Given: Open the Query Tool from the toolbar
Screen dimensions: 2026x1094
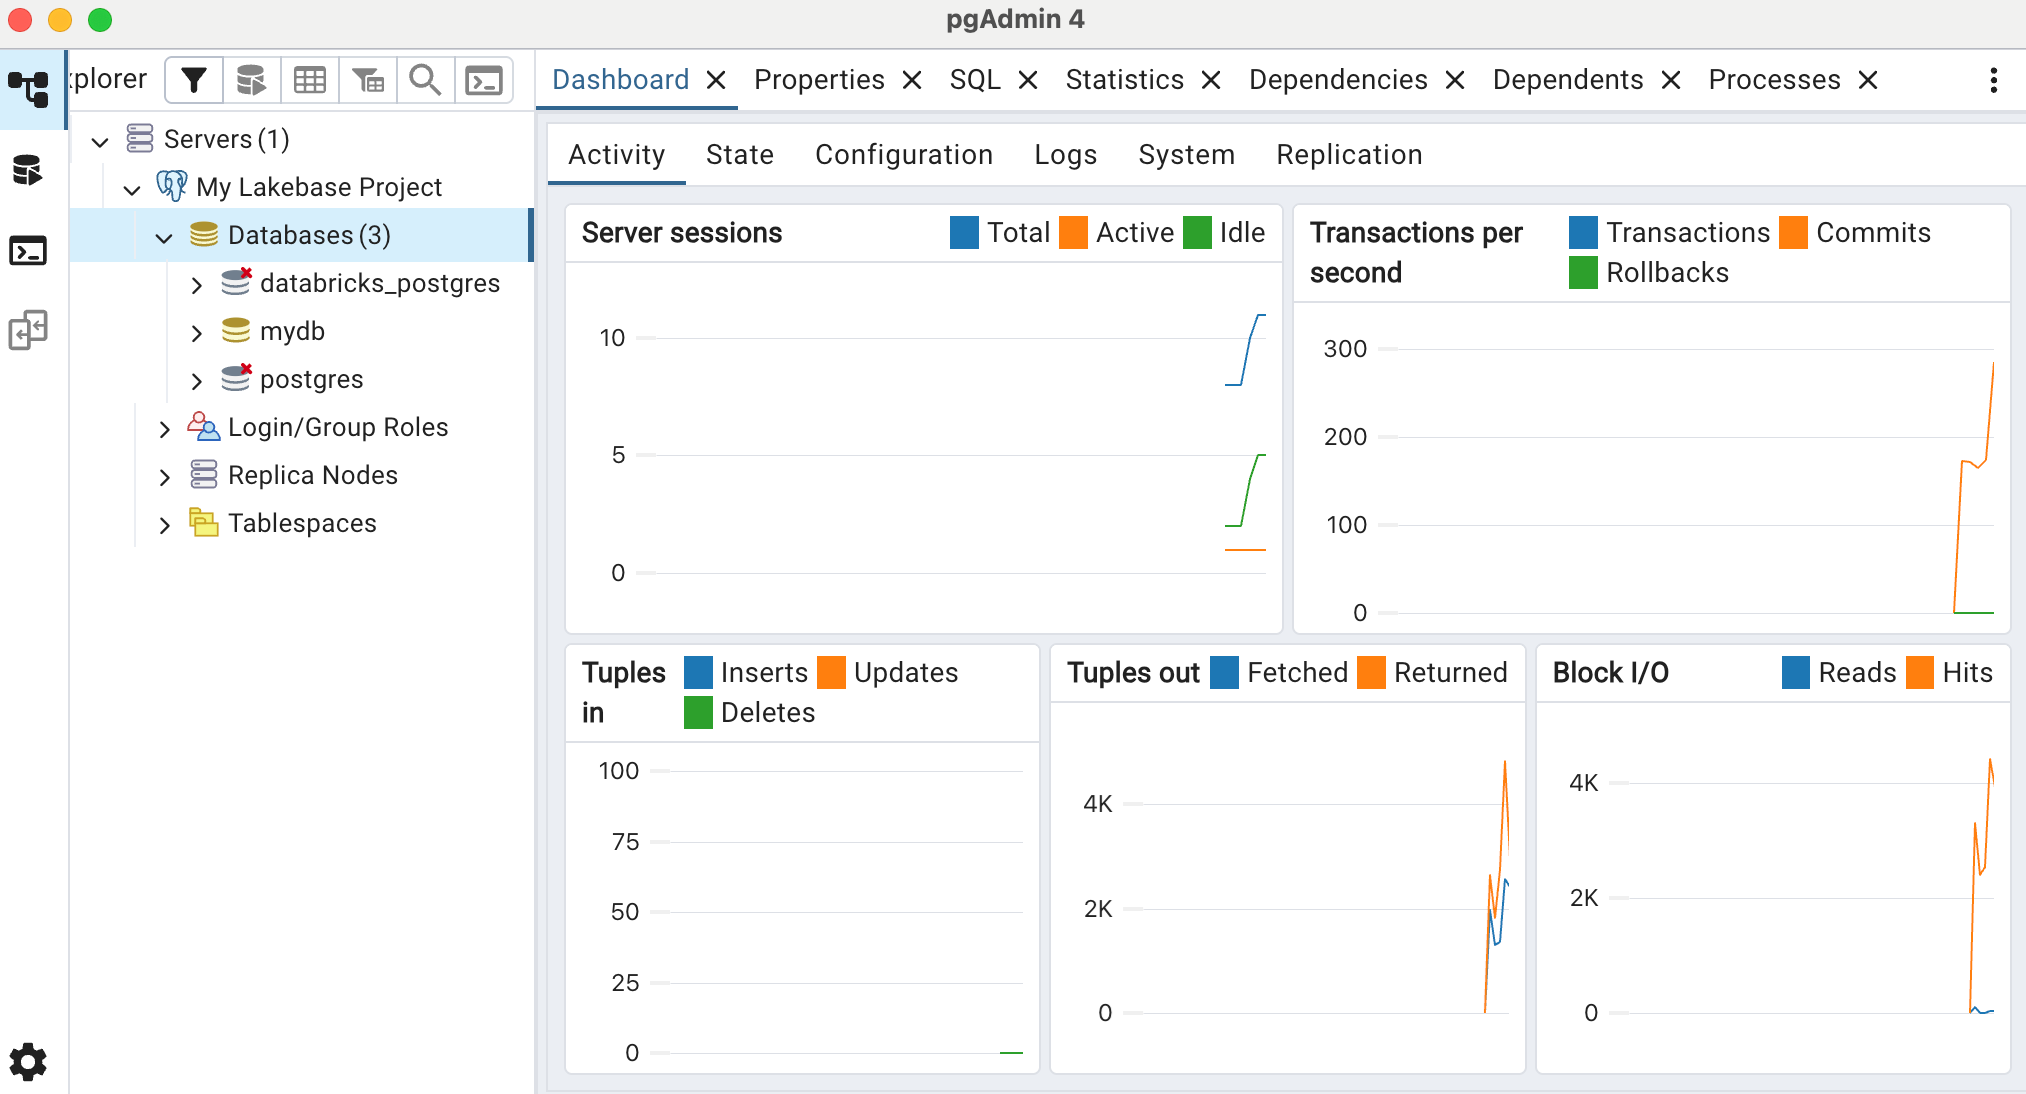Looking at the screenshot, I should point(251,80).
